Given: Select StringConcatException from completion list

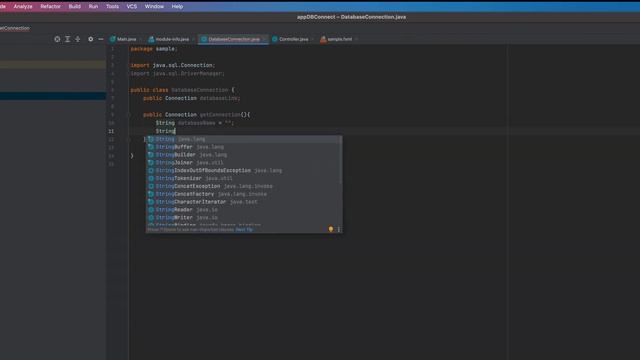Looking at the screenshot, I should [244, 186].
